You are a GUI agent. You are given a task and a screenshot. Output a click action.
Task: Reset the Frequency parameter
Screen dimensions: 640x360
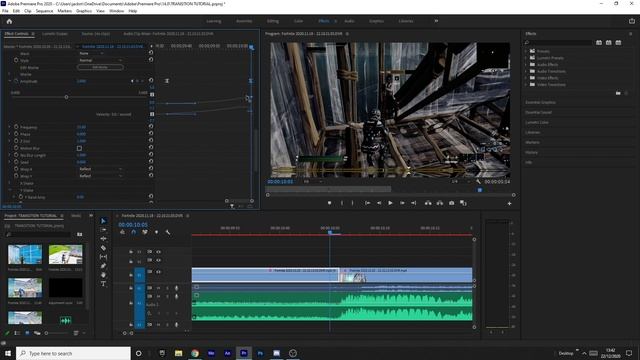tap(151, 127)
